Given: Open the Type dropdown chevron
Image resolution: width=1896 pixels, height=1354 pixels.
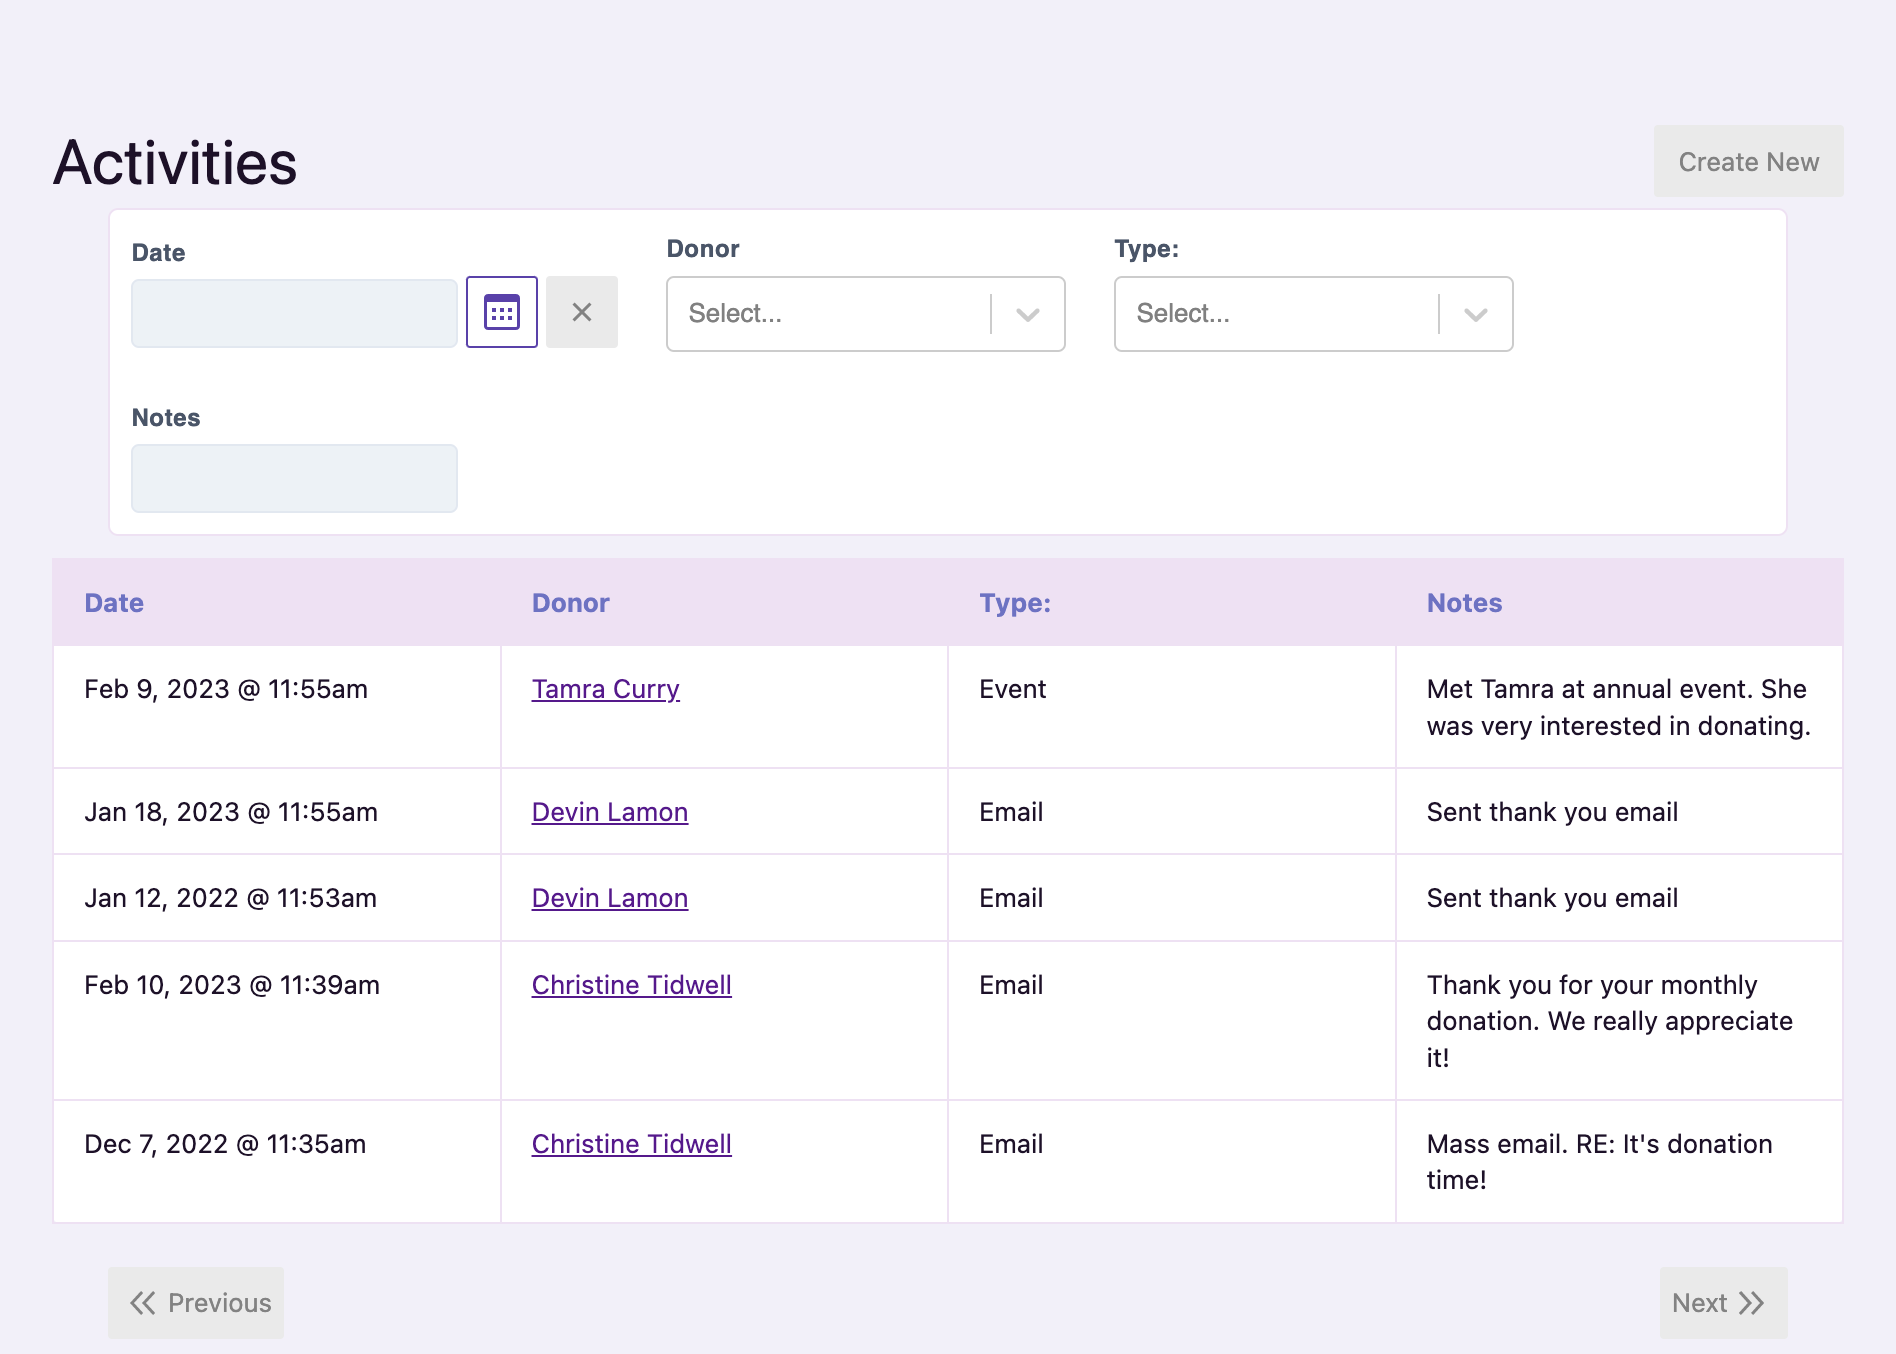Looking at the screenshot, I should tap(1475, 315).
